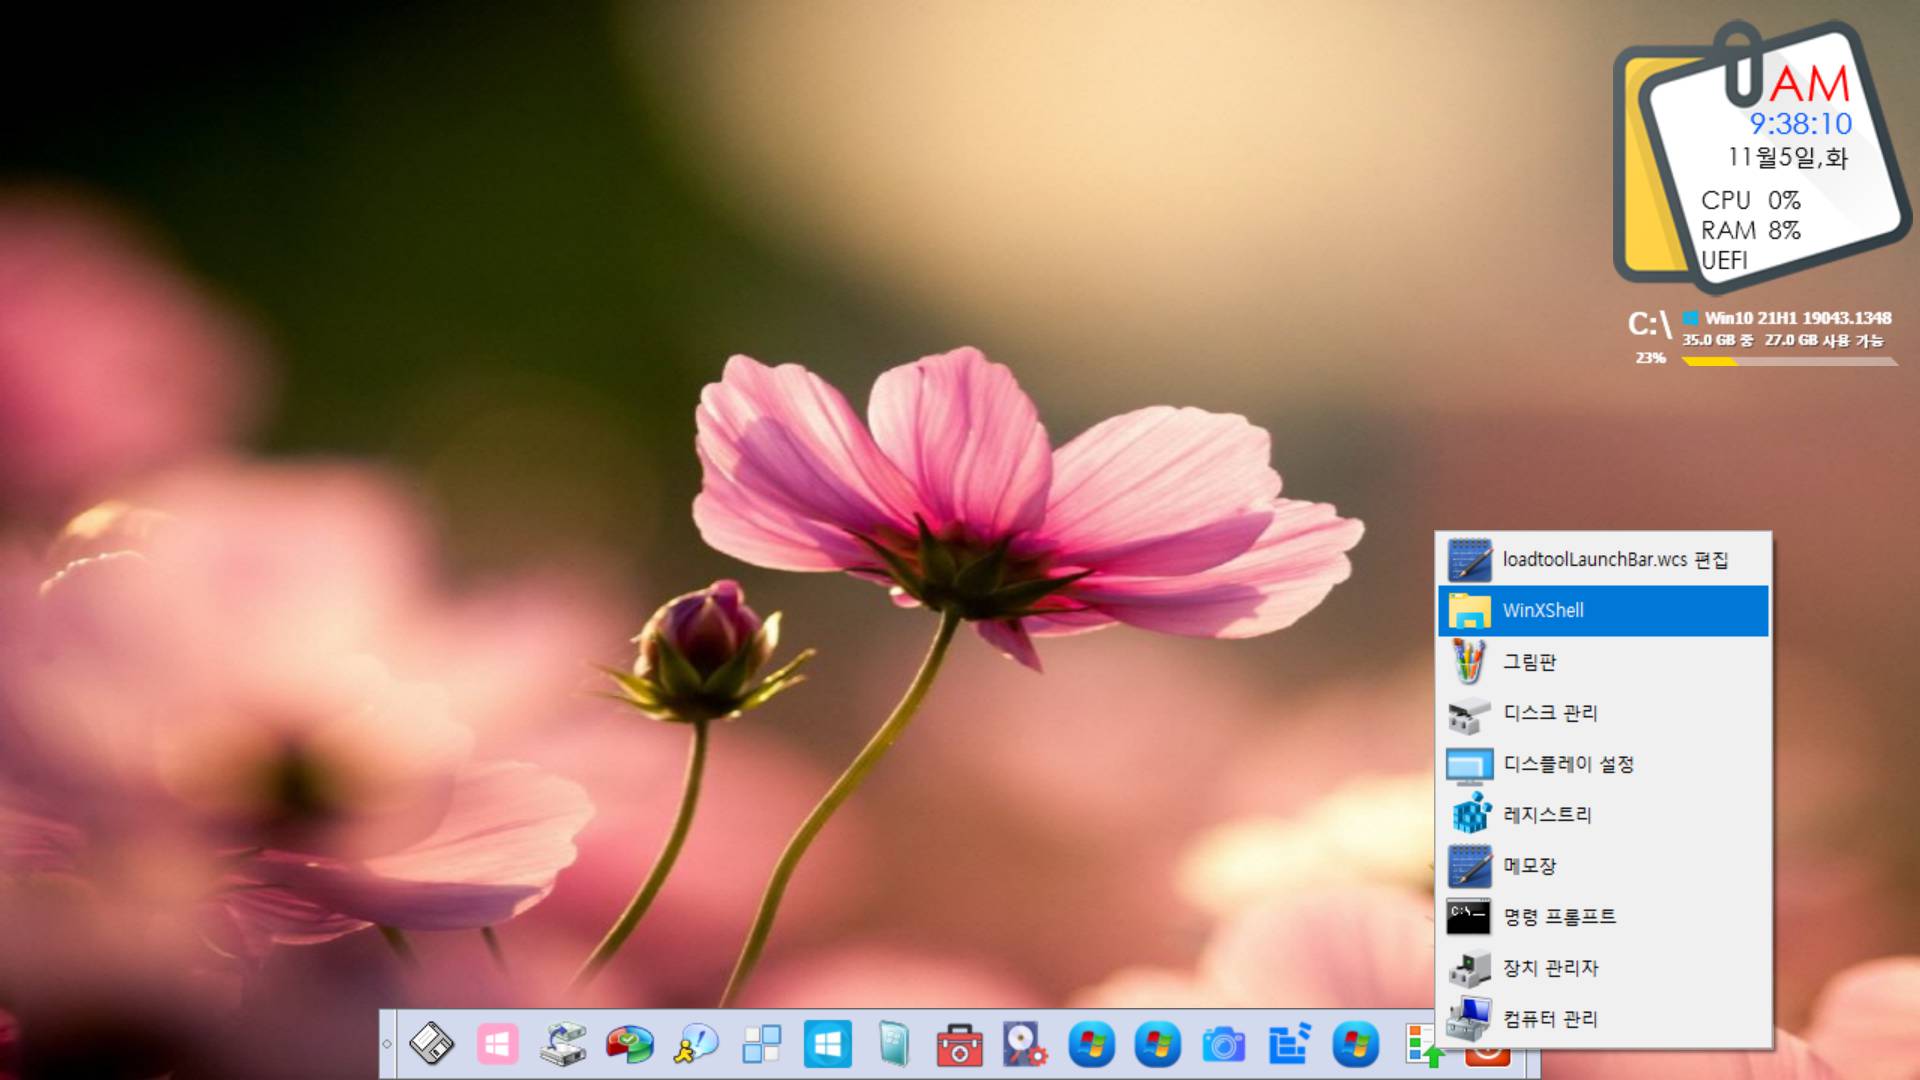This screenshot has width=1920, height=1080.
Task: Click the Windows orb right of disc-gear icon
Action: [1091, 1045]
